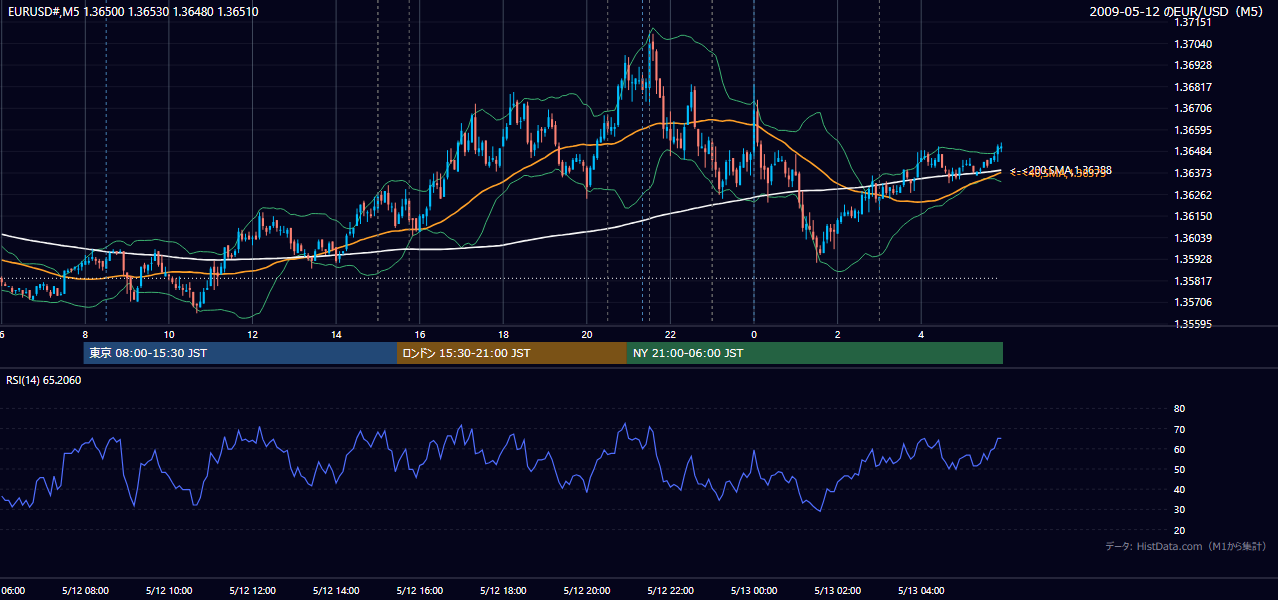Screen dimensions: 1278x600
Task: Click price axis label 1.37151
Action: pyautogui.click(x=1193, y=22)
